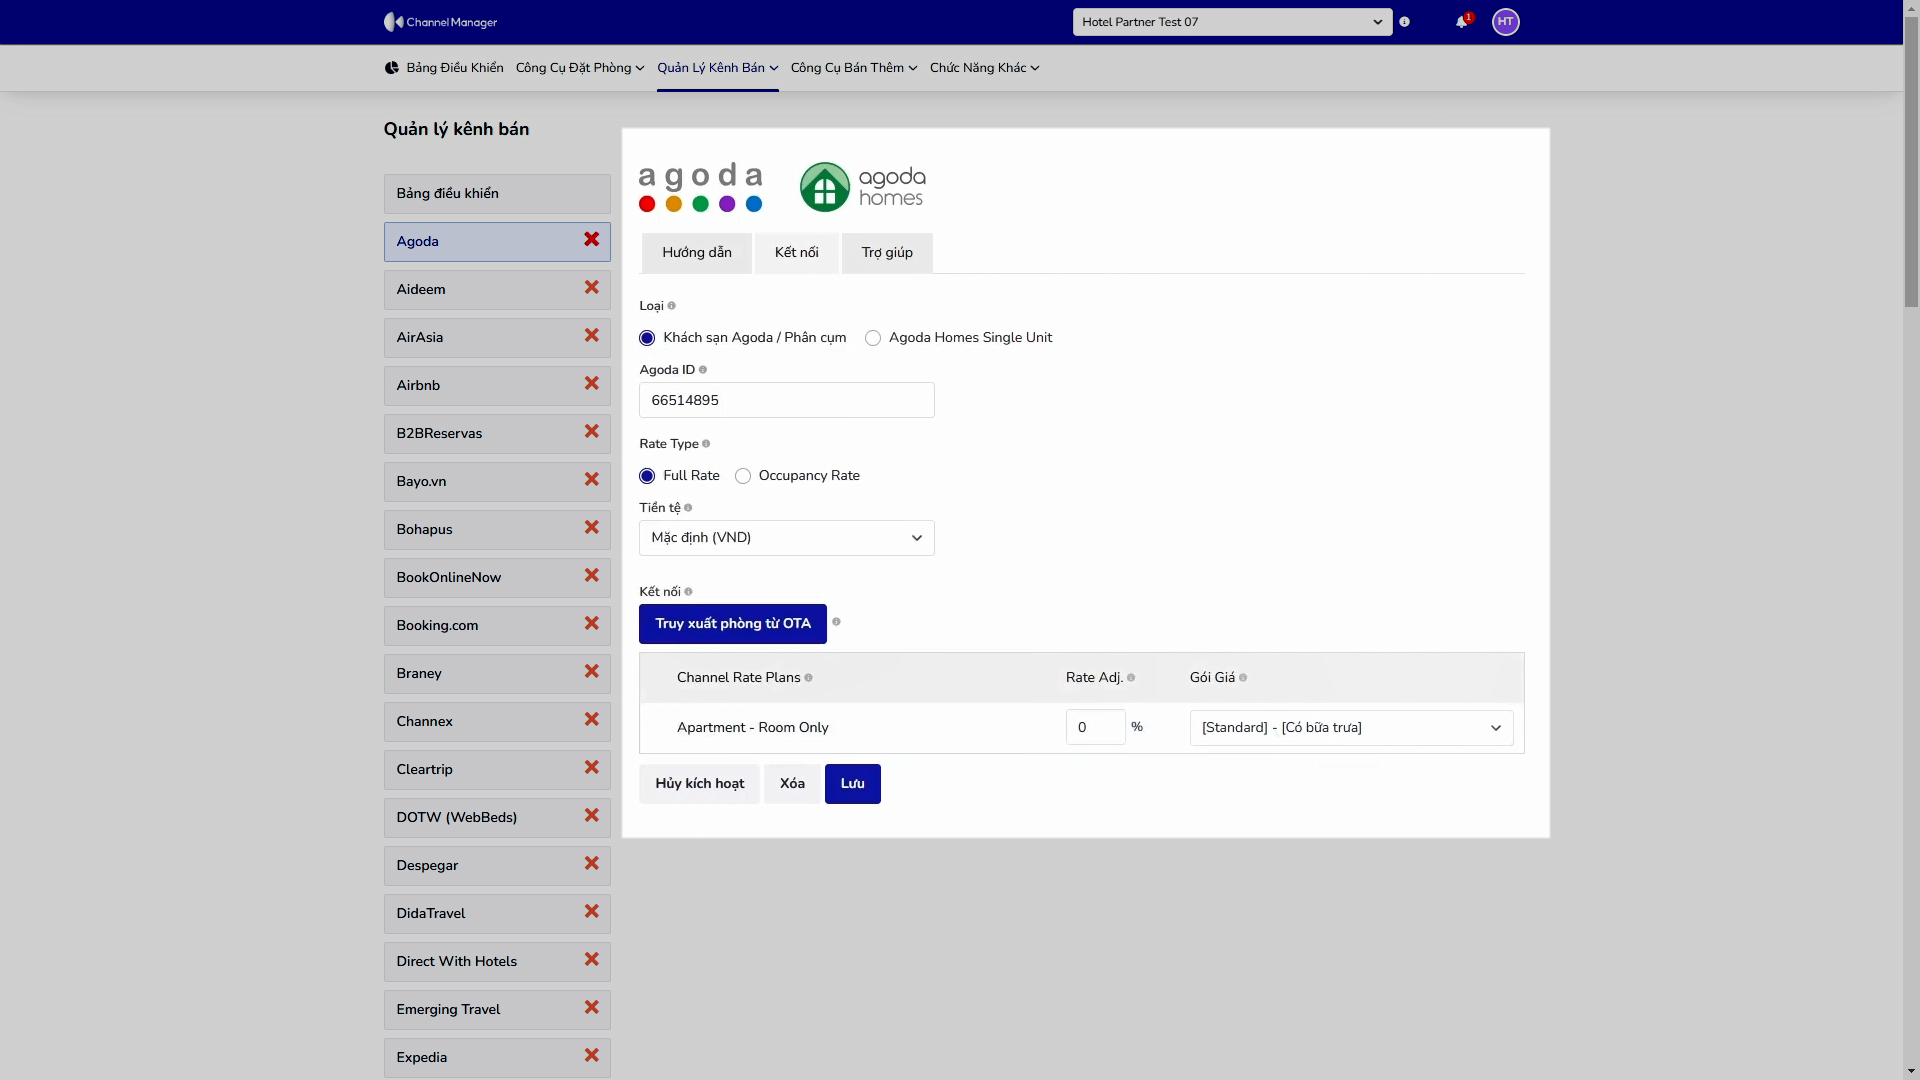
Task: Select Khách sạn Agoda / Phân cụm radio
Action: click(x=647, y=338)
